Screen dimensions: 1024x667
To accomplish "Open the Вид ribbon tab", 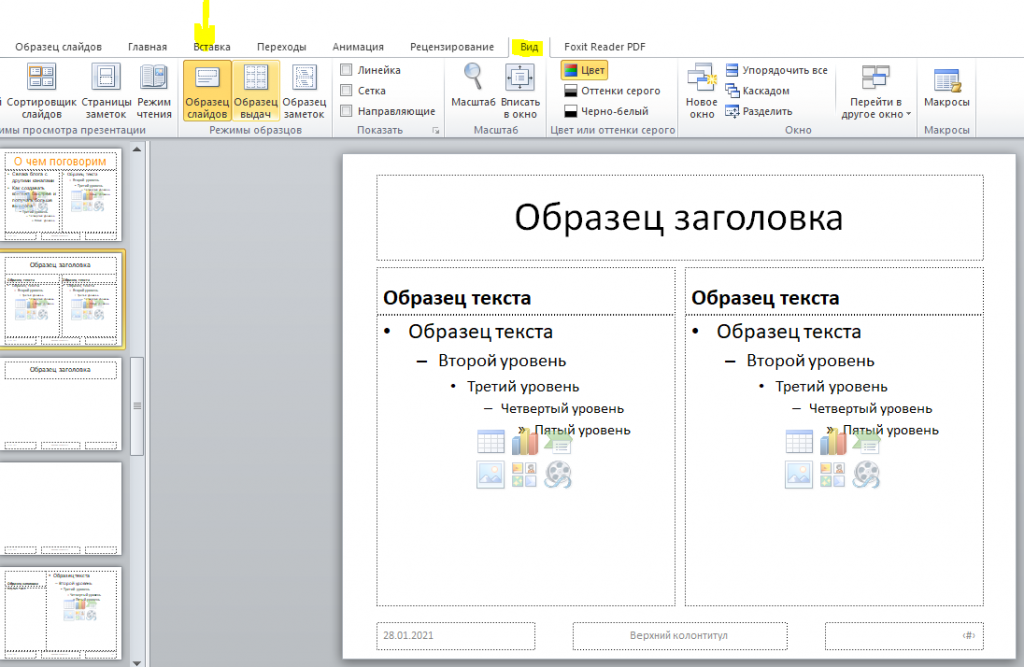I will (529, 47).
